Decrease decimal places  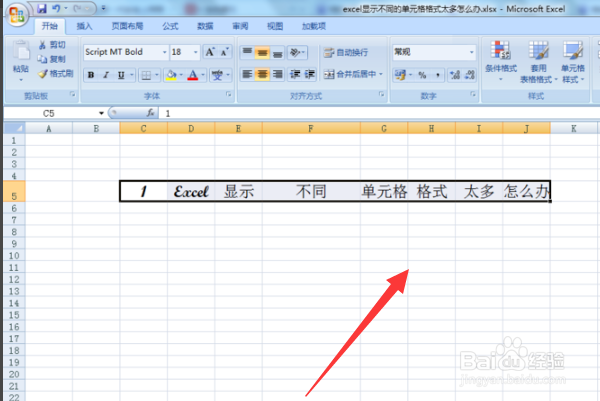click(x=470, y=75)
